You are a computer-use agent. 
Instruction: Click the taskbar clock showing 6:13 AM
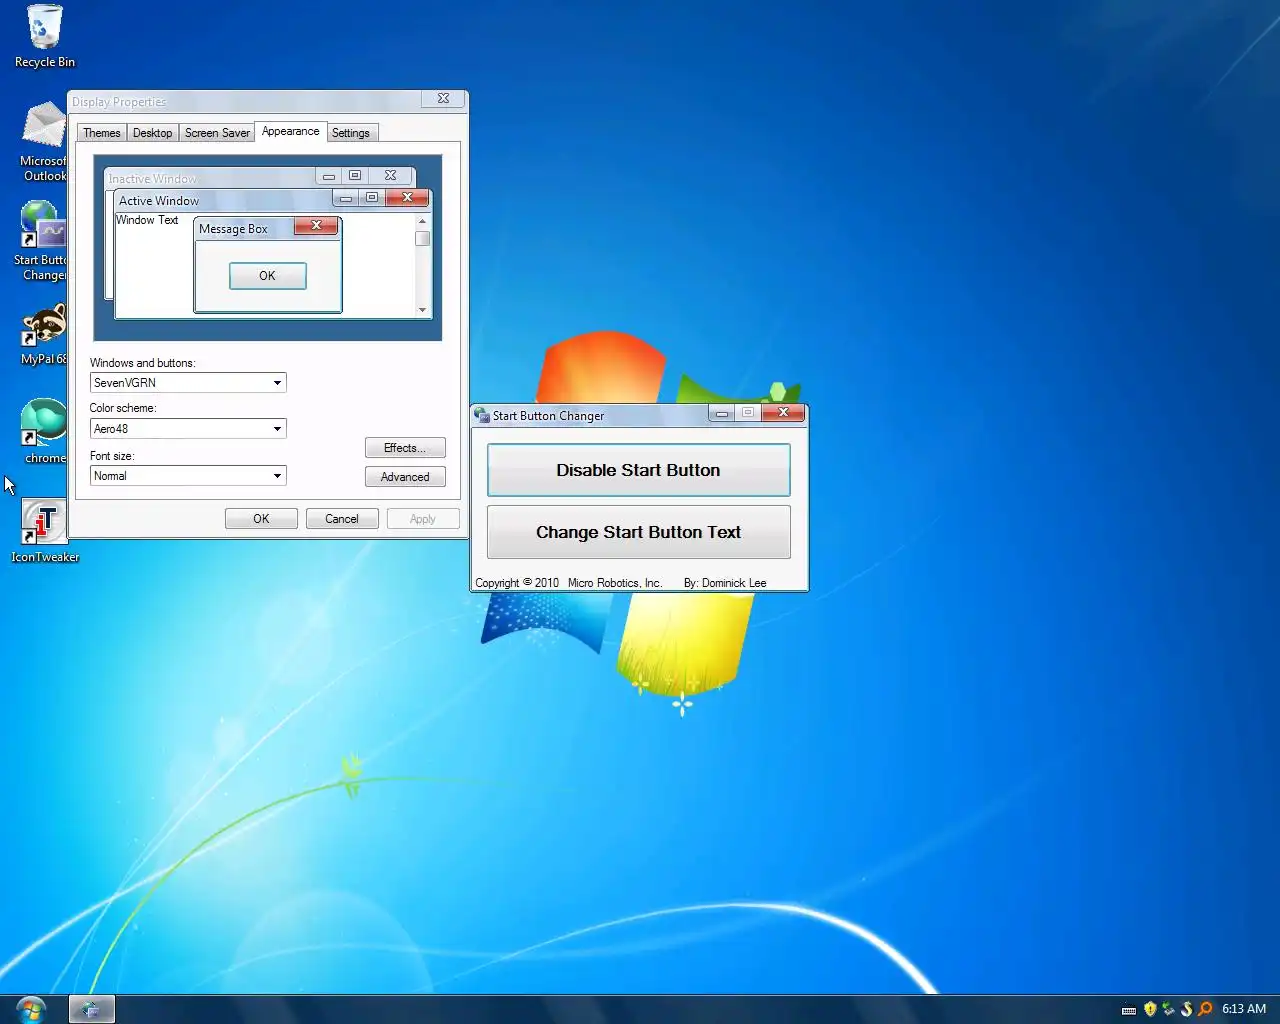[1244, 1009]
